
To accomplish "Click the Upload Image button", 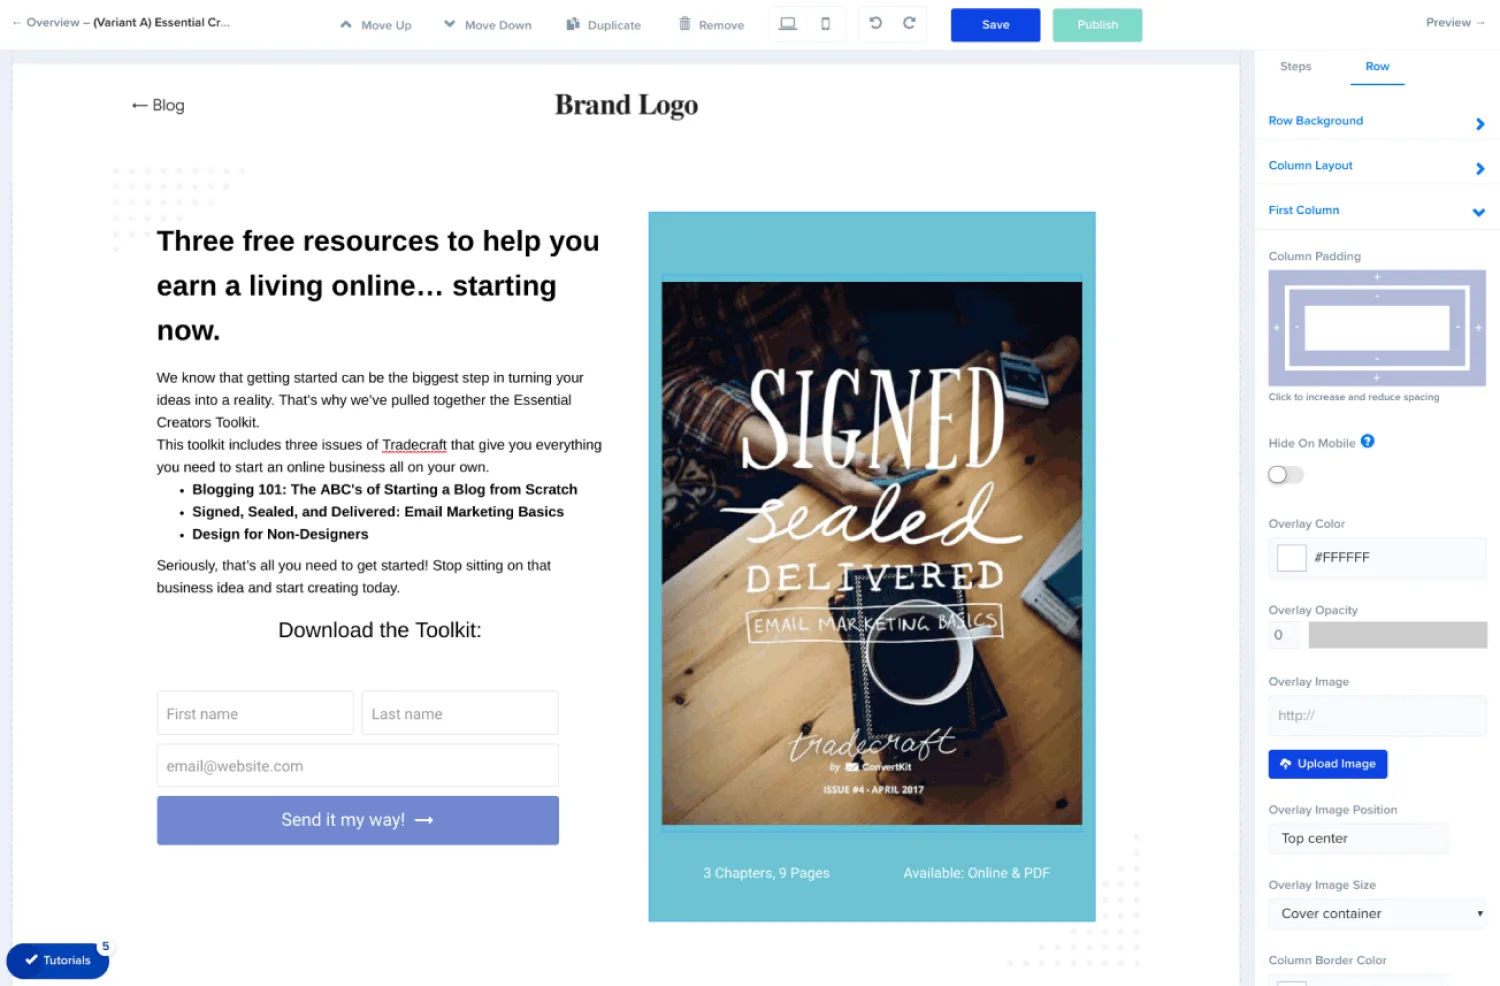I will 1327,764.
